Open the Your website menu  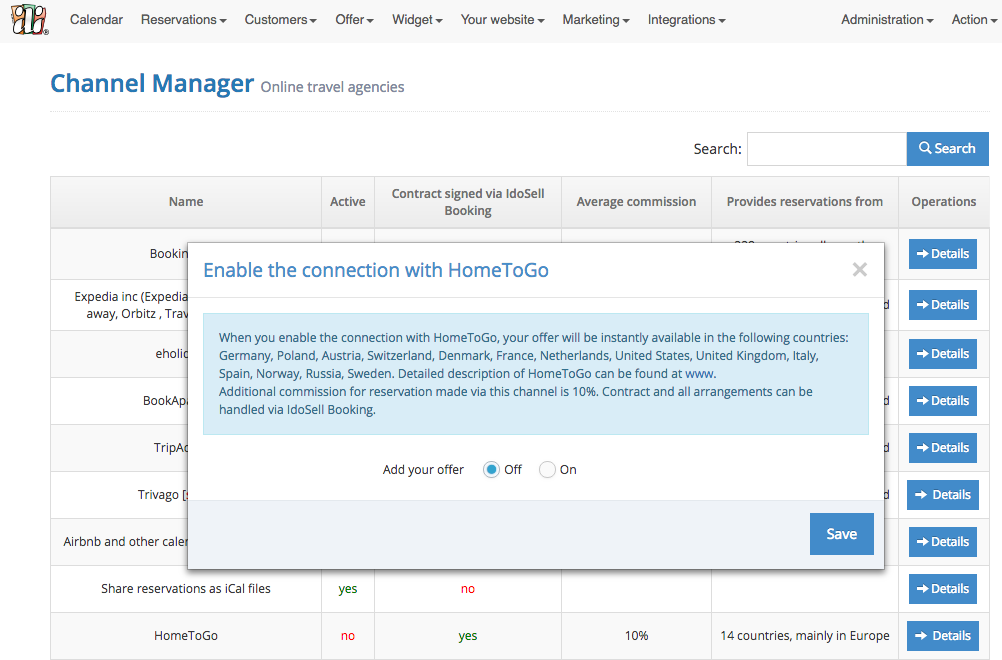point(502,20)
